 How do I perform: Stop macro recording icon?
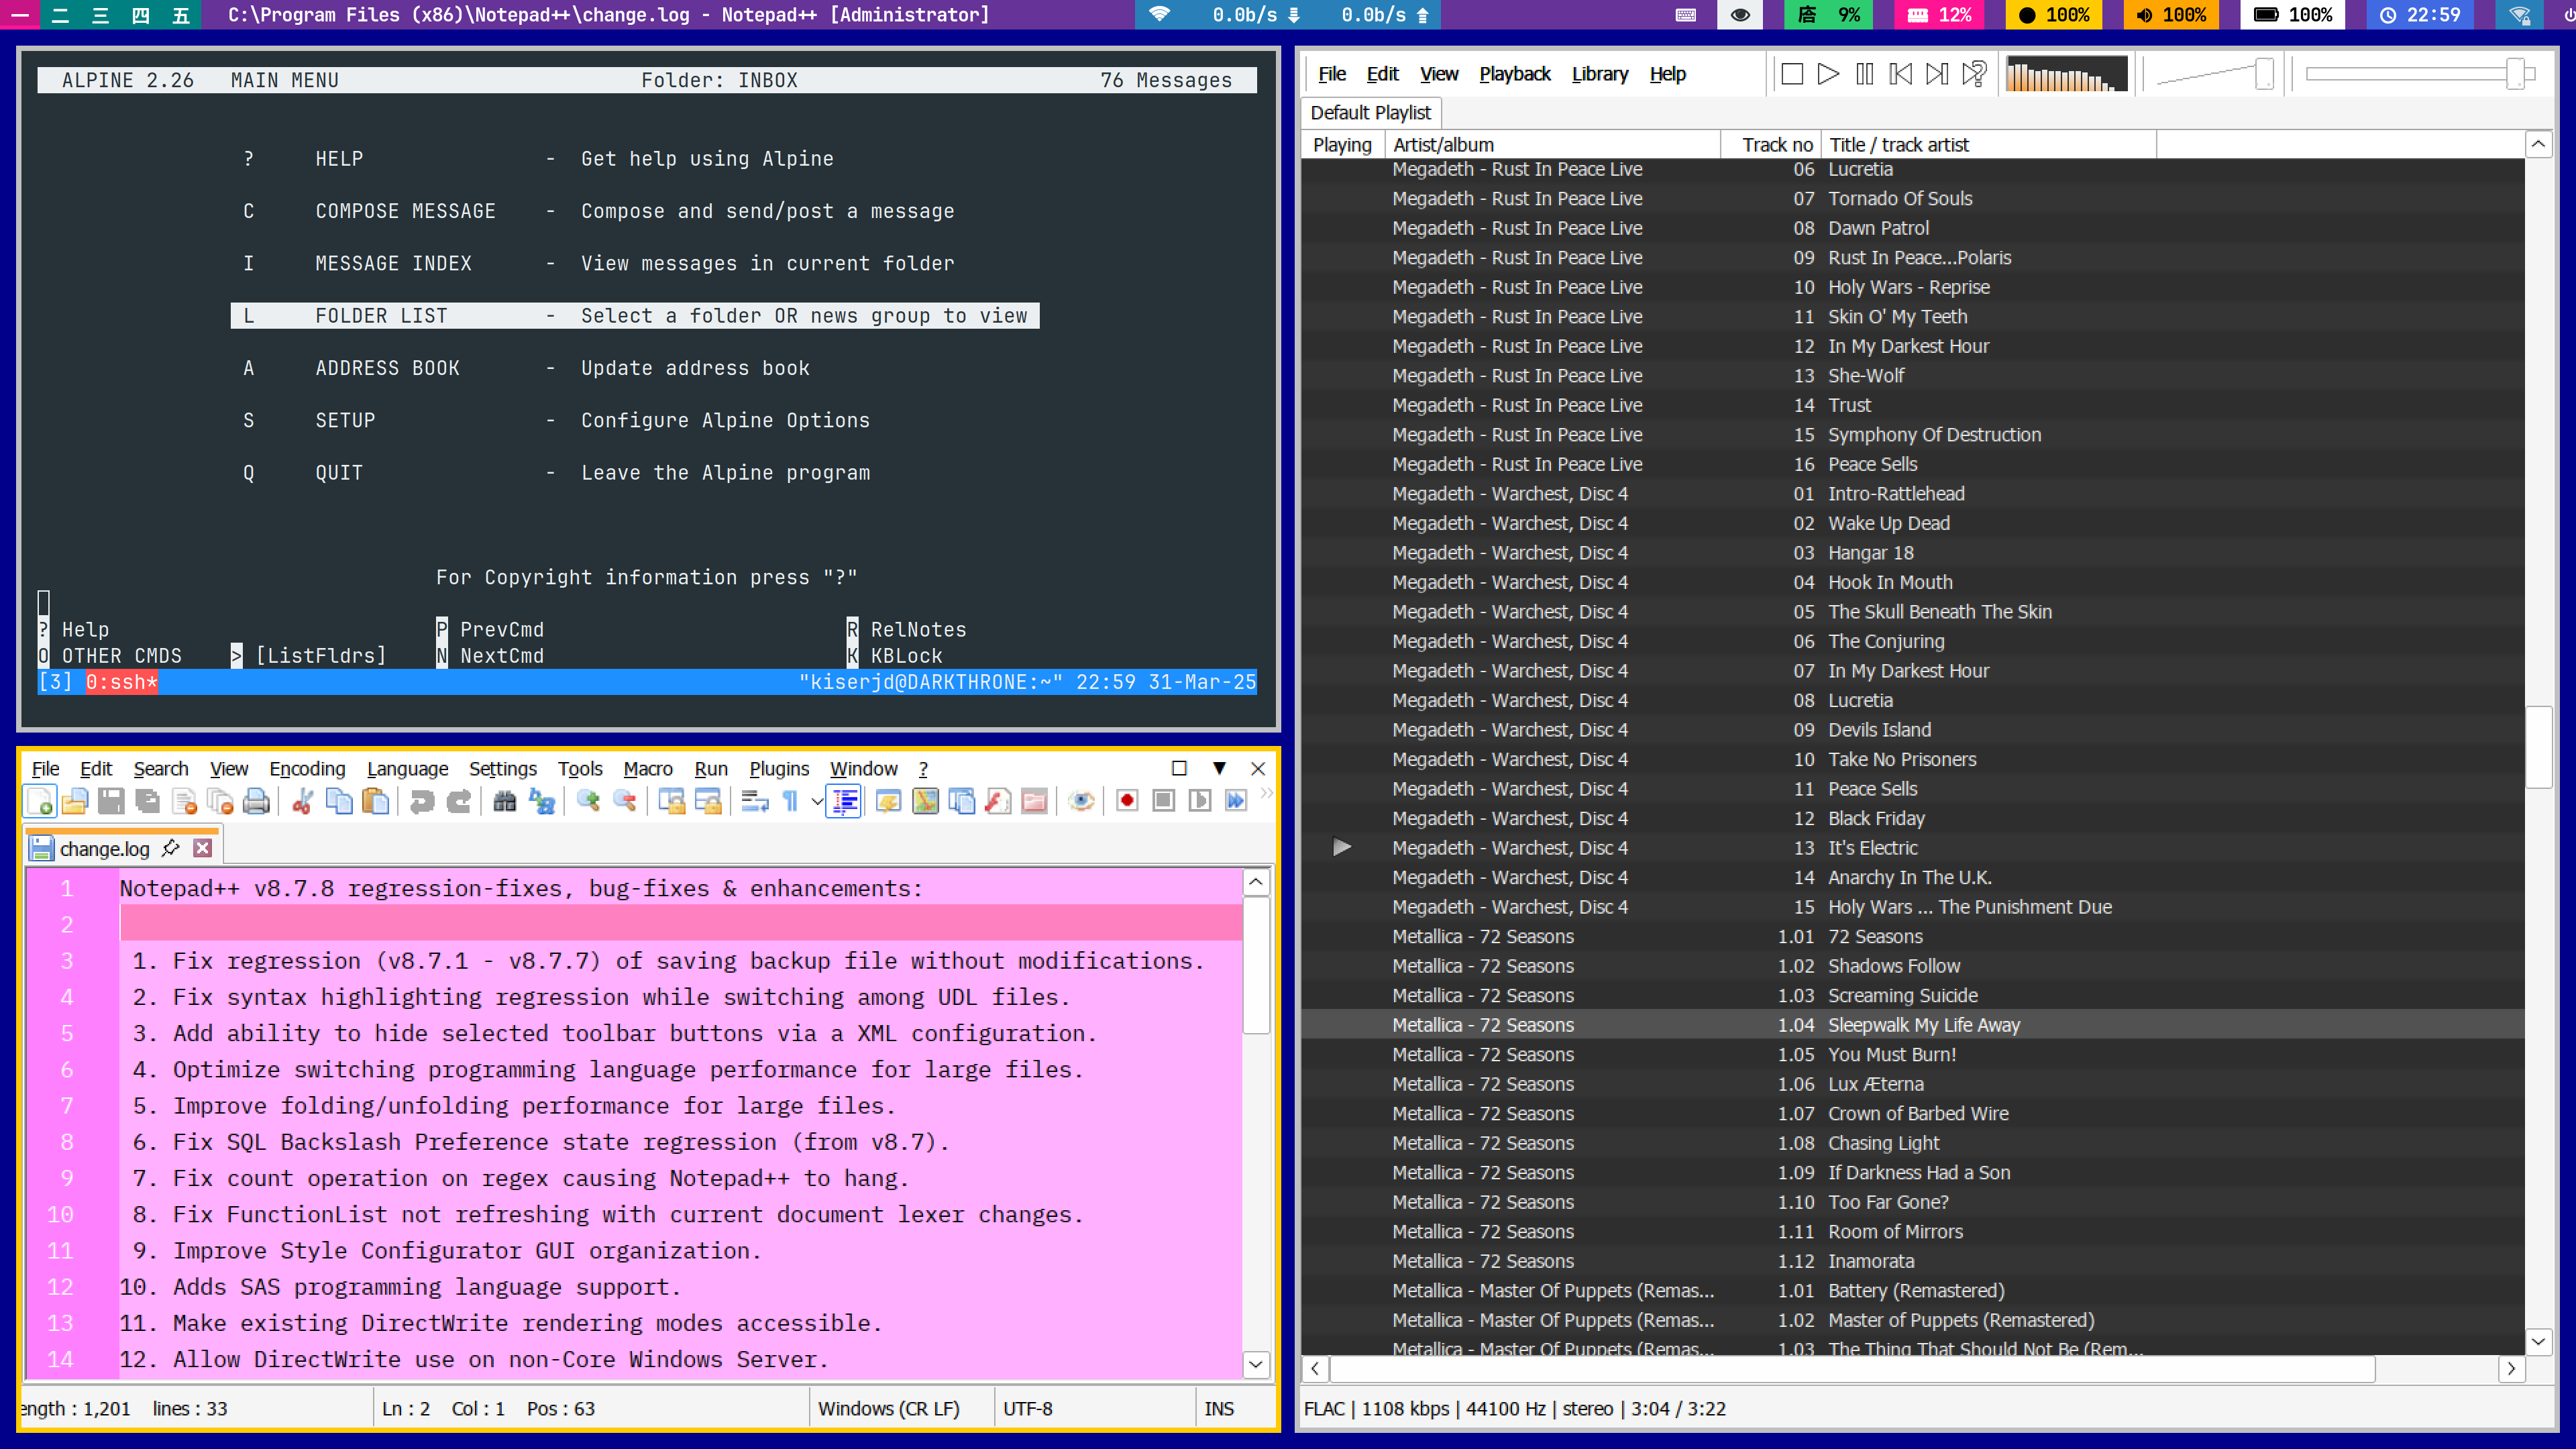[x=1163, y=801]
